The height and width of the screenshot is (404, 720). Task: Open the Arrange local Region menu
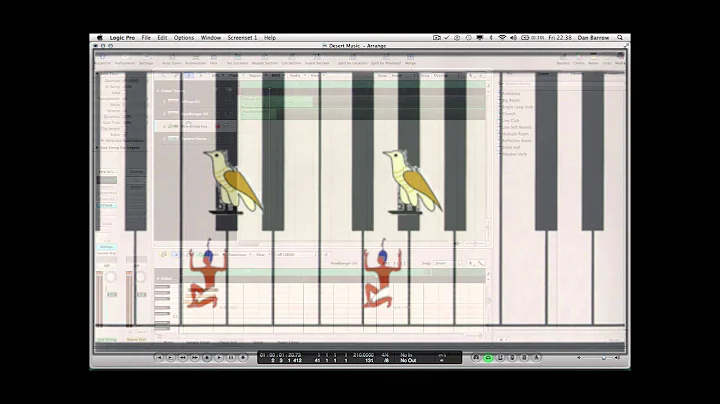(x=256, y=75)
